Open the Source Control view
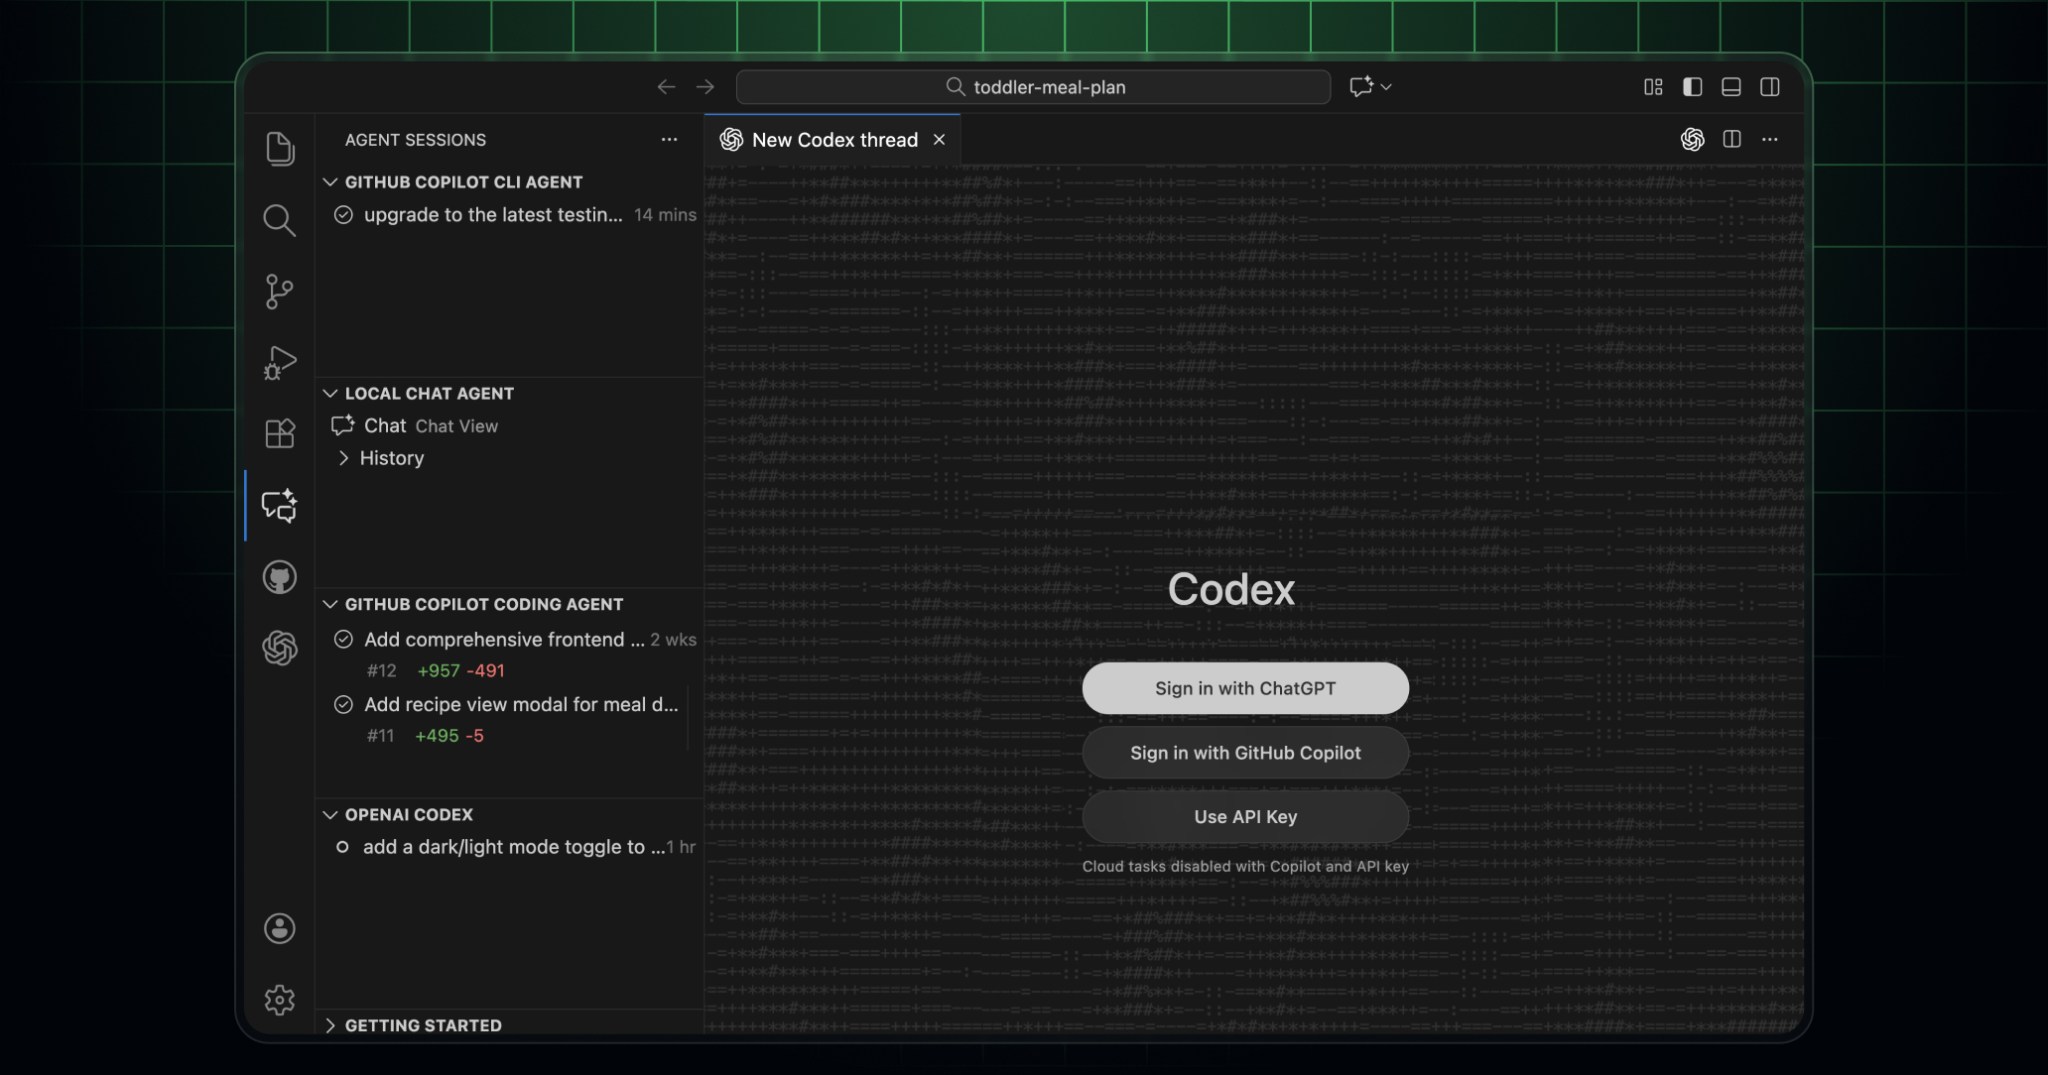The height and width of the screenshot is (1075, 2048). click(x=279, y=291)
